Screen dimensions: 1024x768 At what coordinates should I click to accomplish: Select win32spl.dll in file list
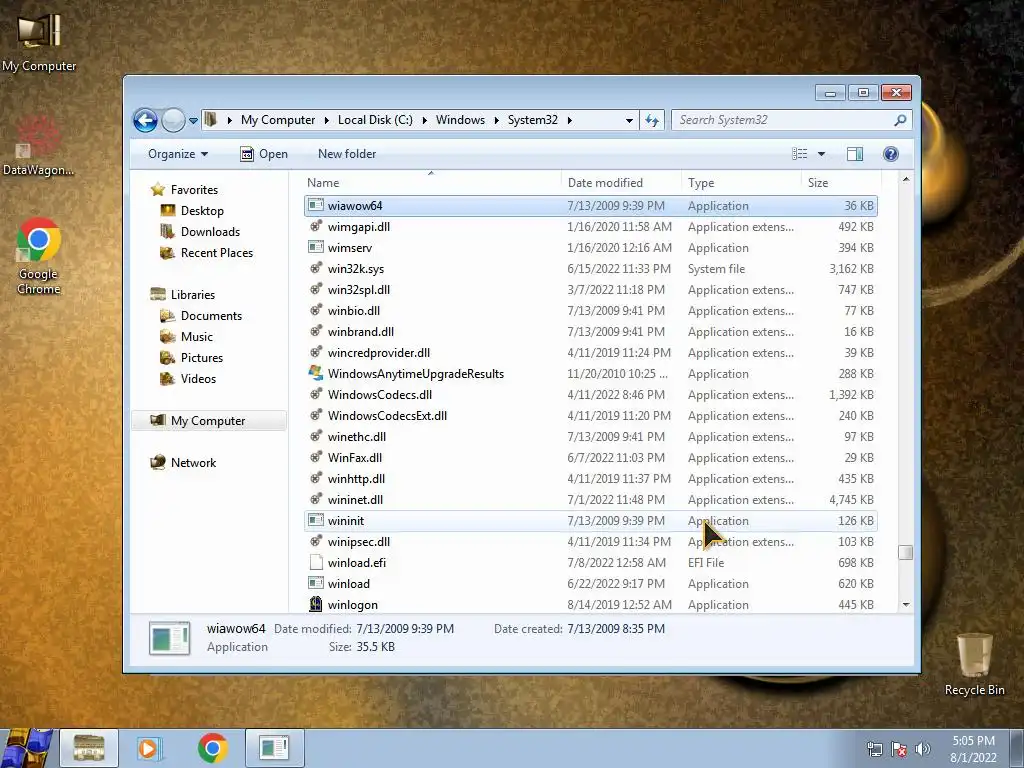[590, 290]
